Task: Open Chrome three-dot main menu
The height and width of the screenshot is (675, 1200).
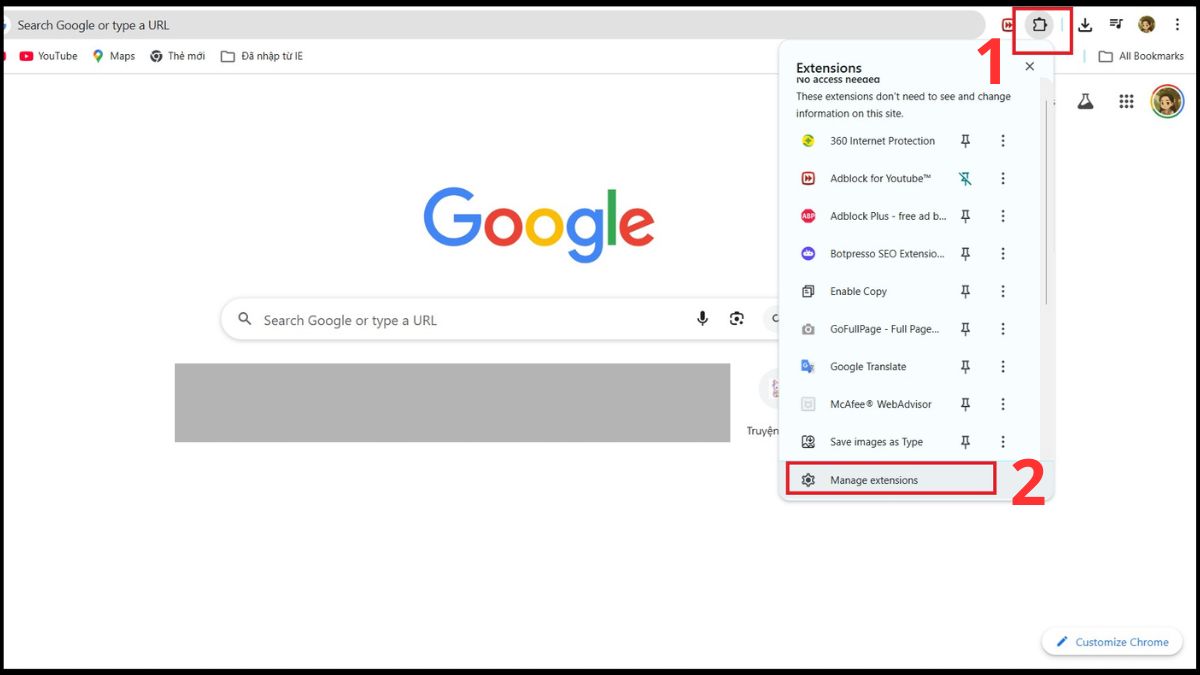Action: tap(1177, 25)
